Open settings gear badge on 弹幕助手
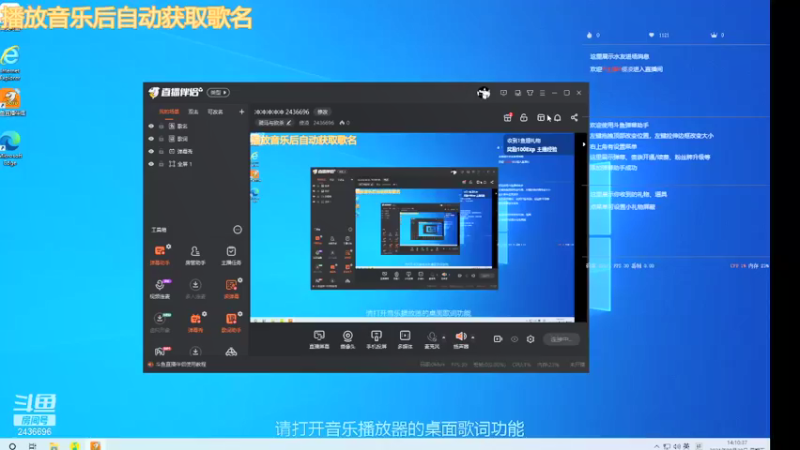 pos(168,246)
